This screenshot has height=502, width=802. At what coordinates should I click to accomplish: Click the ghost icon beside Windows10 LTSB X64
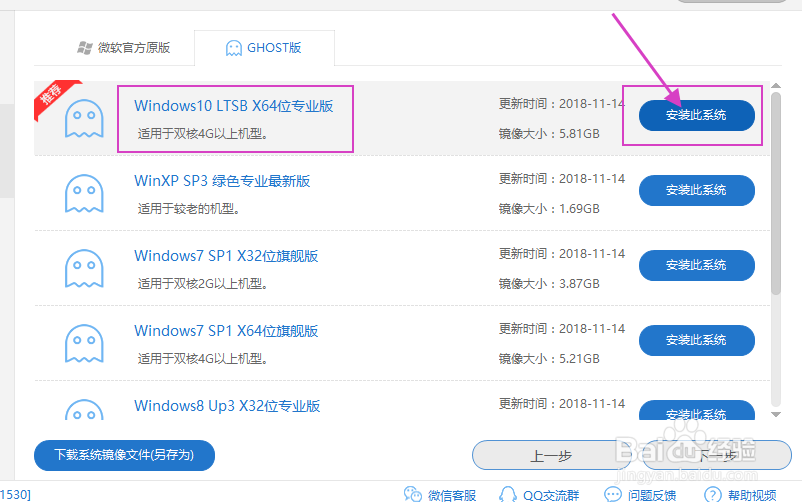tap(84, 118)
